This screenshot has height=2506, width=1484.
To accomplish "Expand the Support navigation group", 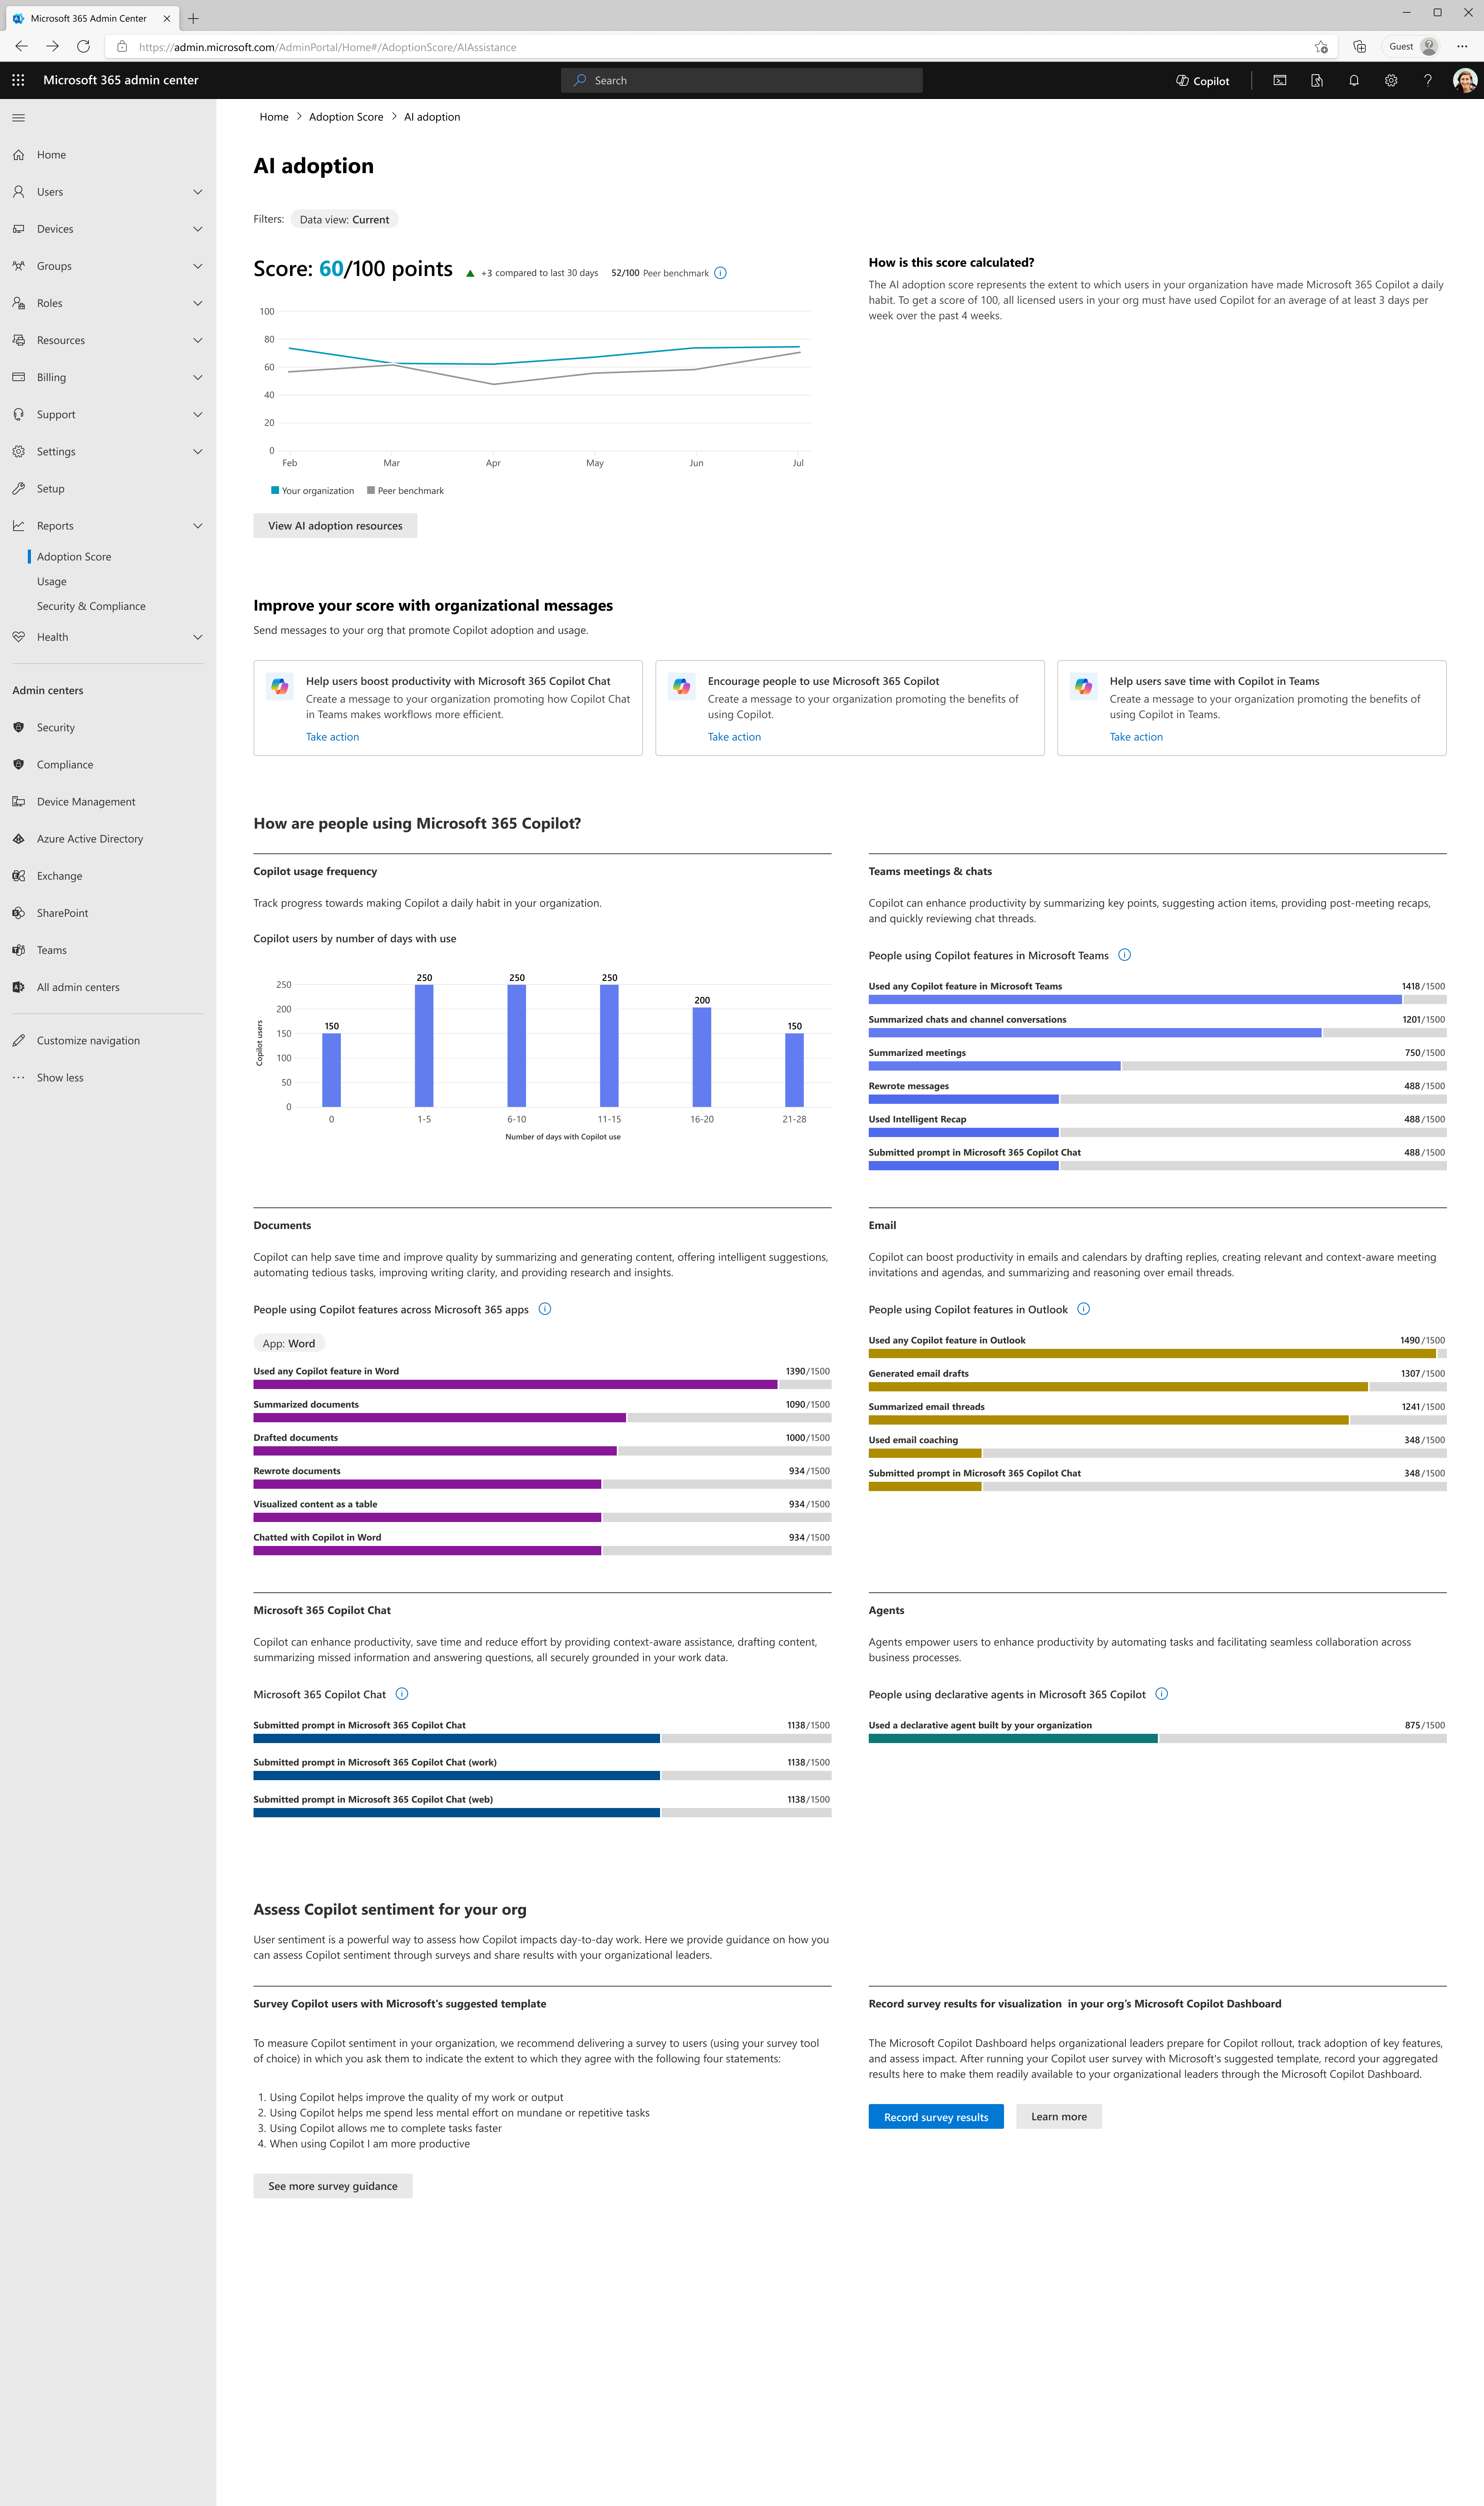I will [197, 414].
